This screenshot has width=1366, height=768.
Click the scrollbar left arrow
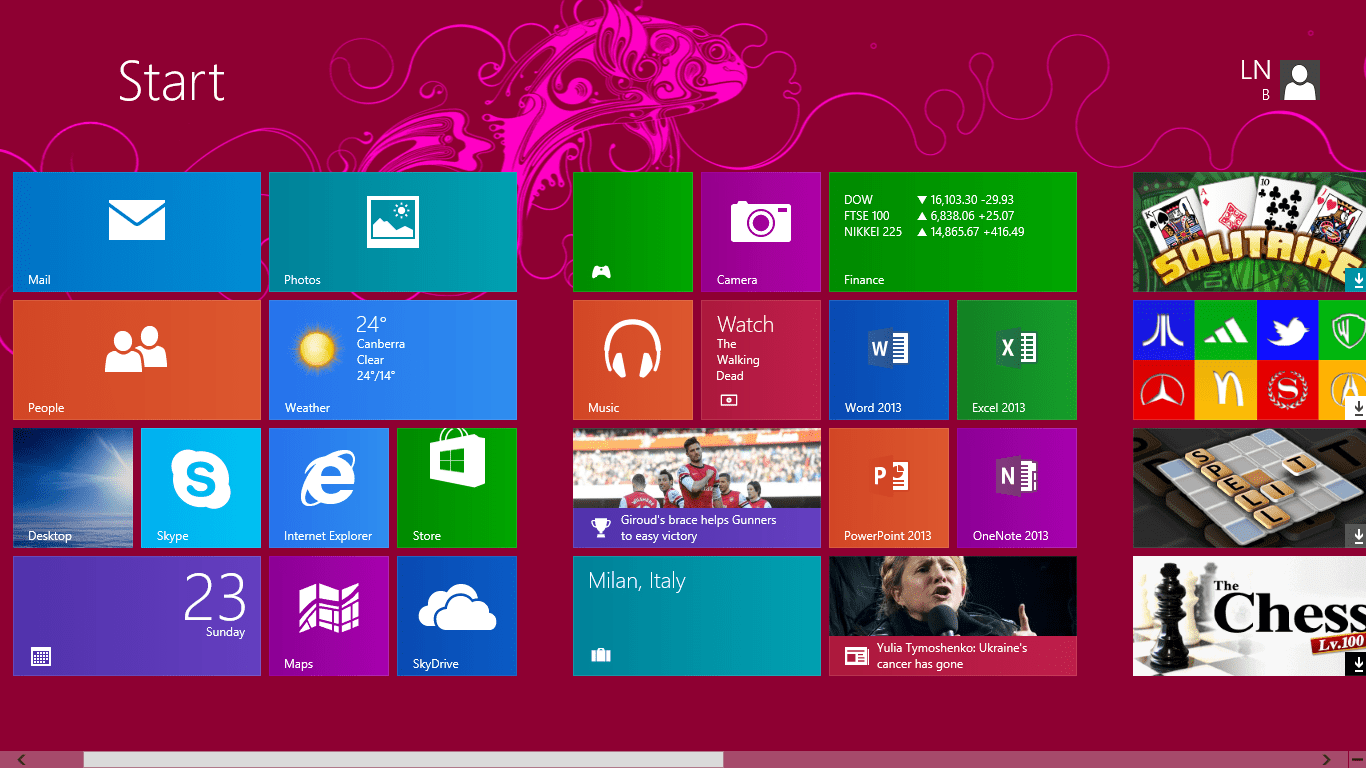click(x=22, y=760)
